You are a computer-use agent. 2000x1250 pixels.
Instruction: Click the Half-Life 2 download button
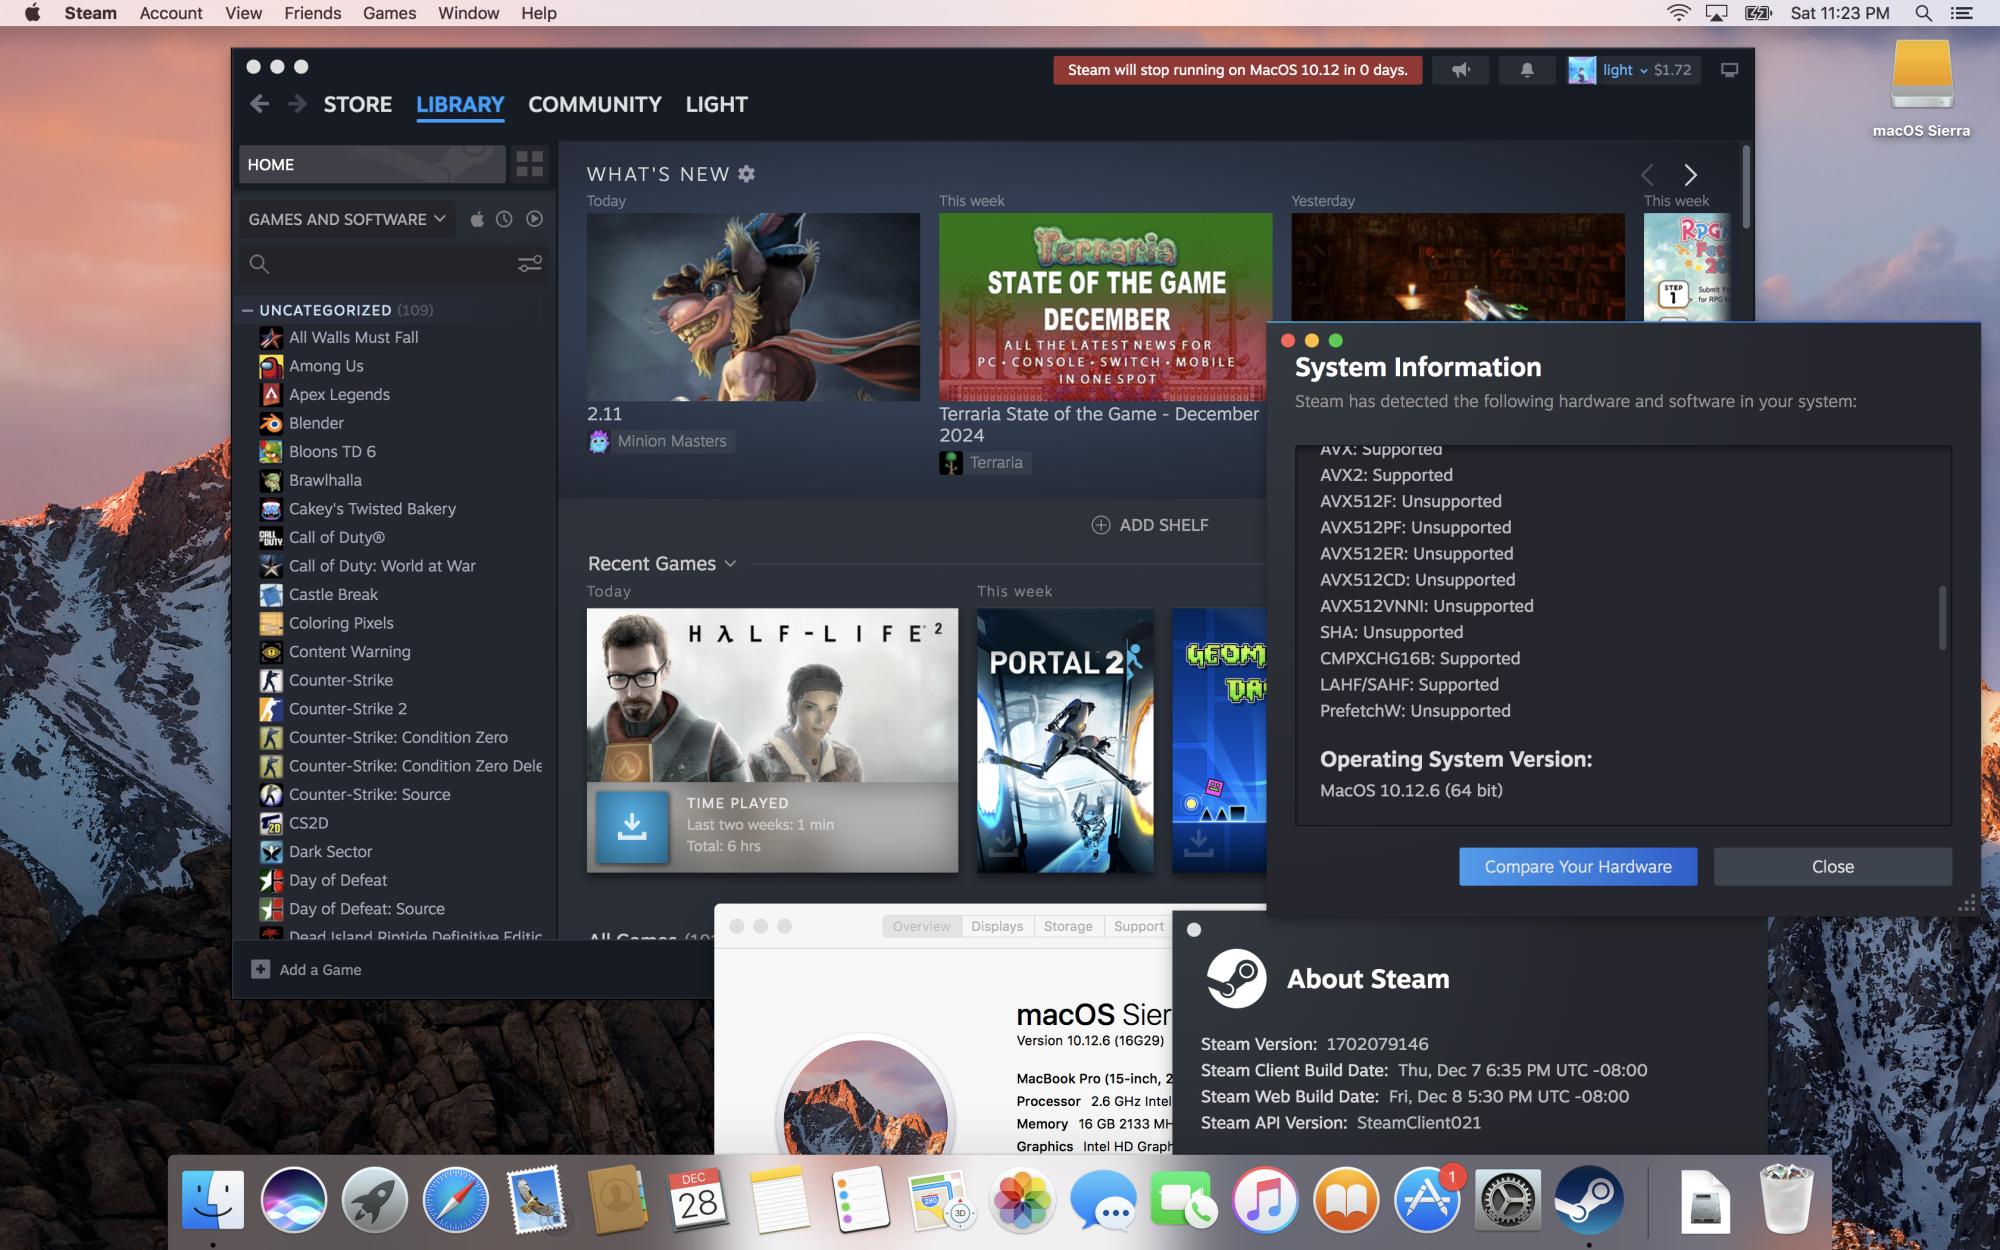point(632,826)
